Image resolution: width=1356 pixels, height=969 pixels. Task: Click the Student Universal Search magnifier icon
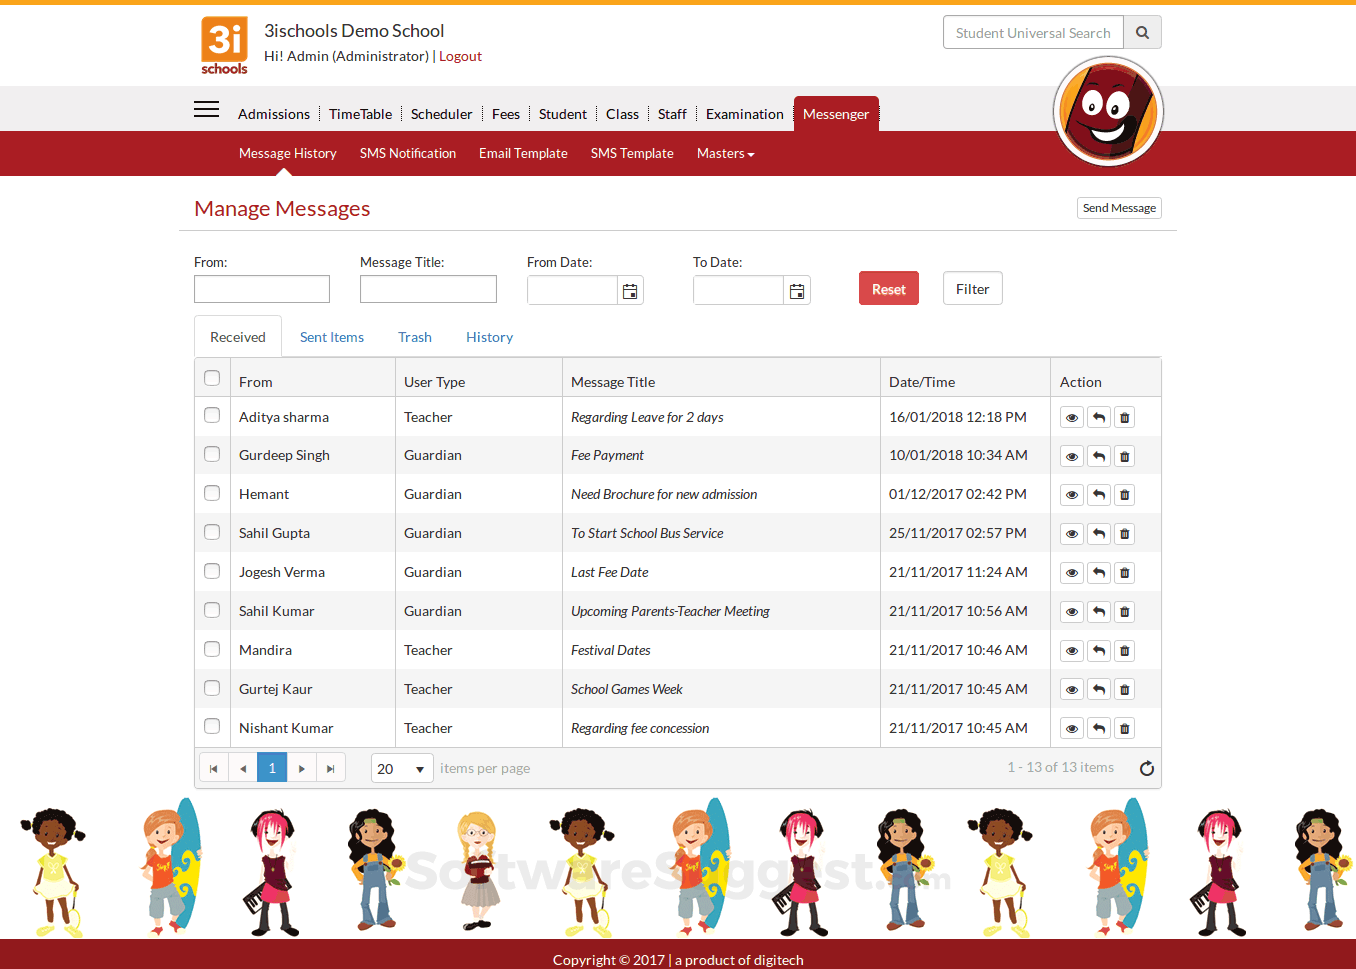click(1142, 33)
